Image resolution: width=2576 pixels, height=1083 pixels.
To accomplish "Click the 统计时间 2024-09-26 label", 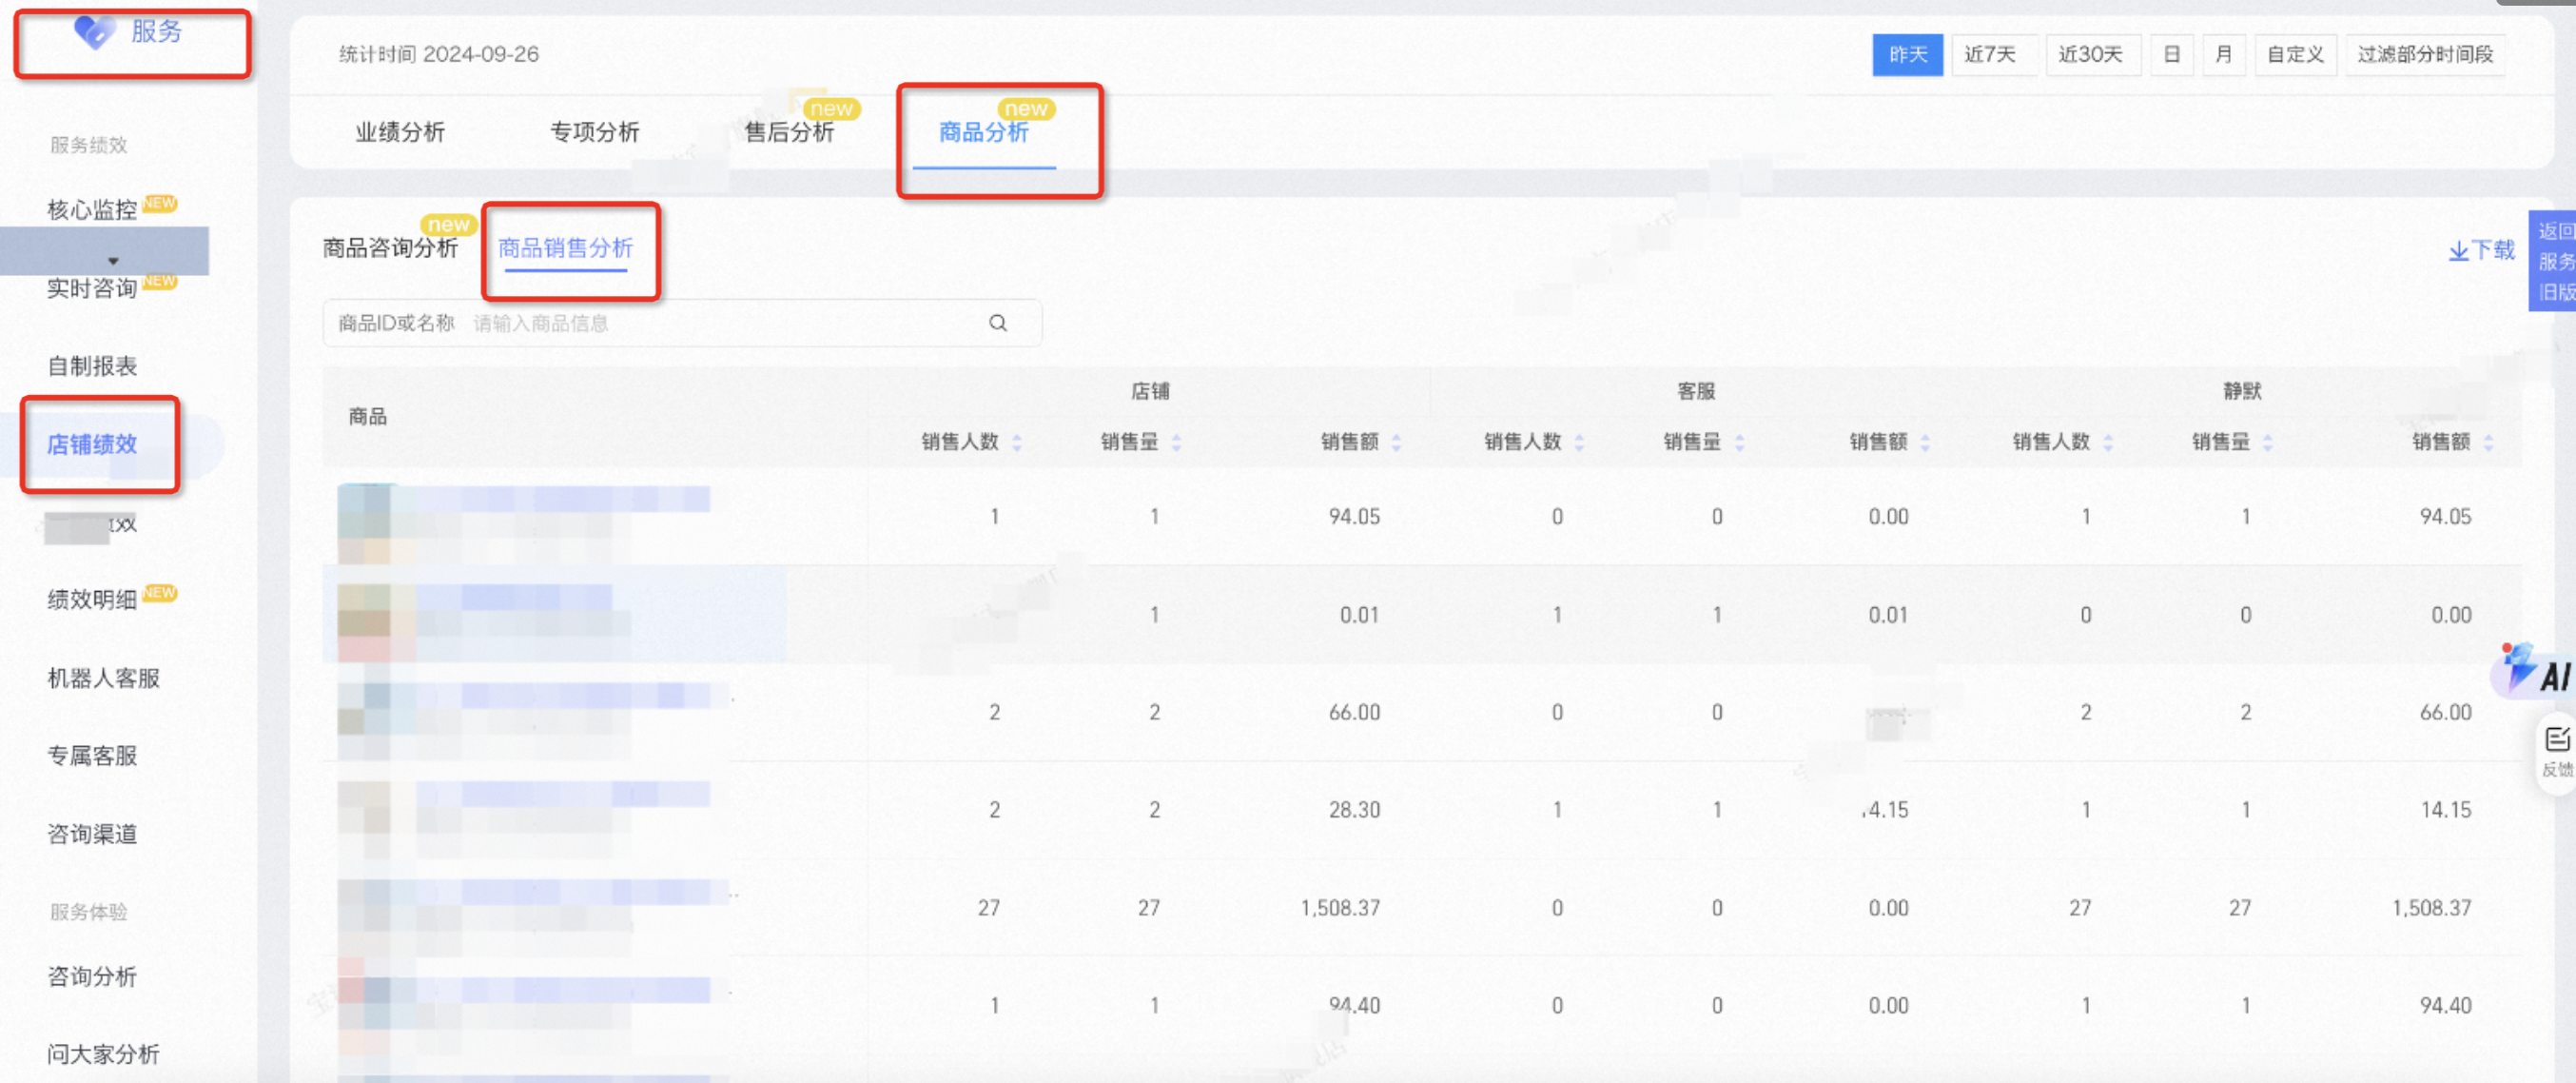I will (439, 54).
